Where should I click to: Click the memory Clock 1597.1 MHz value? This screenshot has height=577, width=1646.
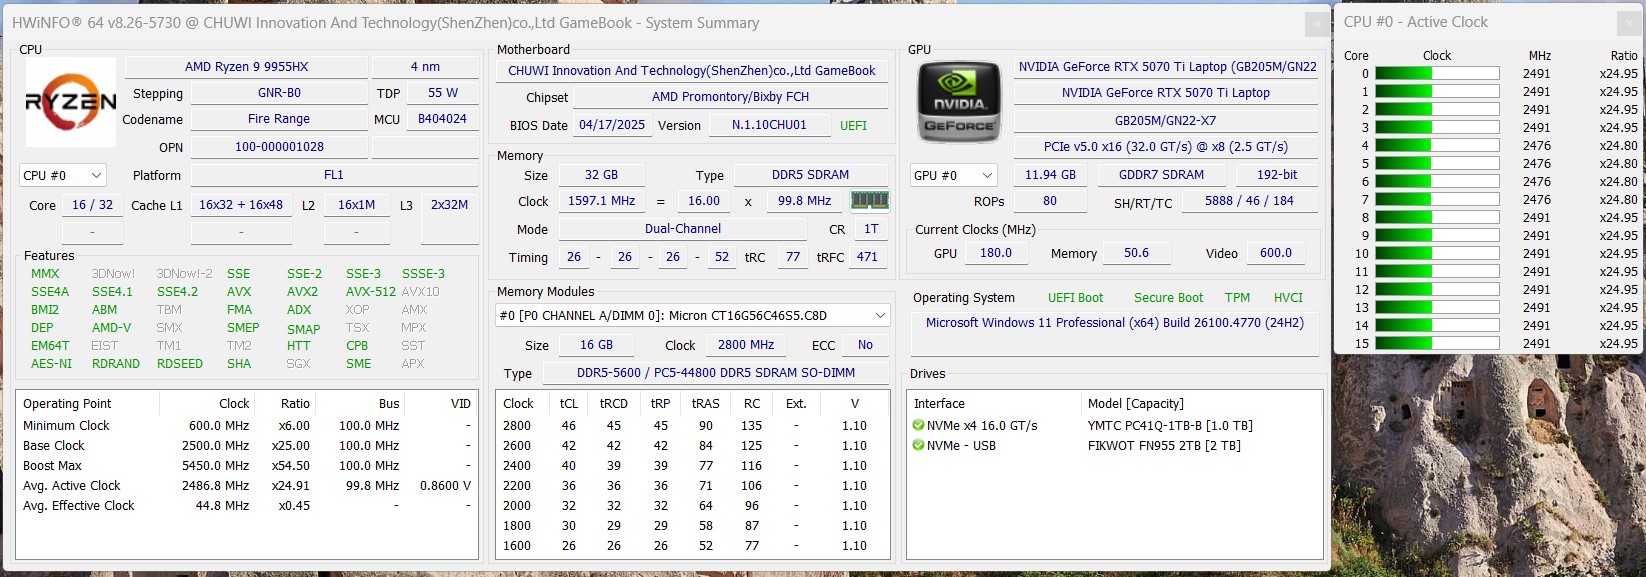[601, 201]
